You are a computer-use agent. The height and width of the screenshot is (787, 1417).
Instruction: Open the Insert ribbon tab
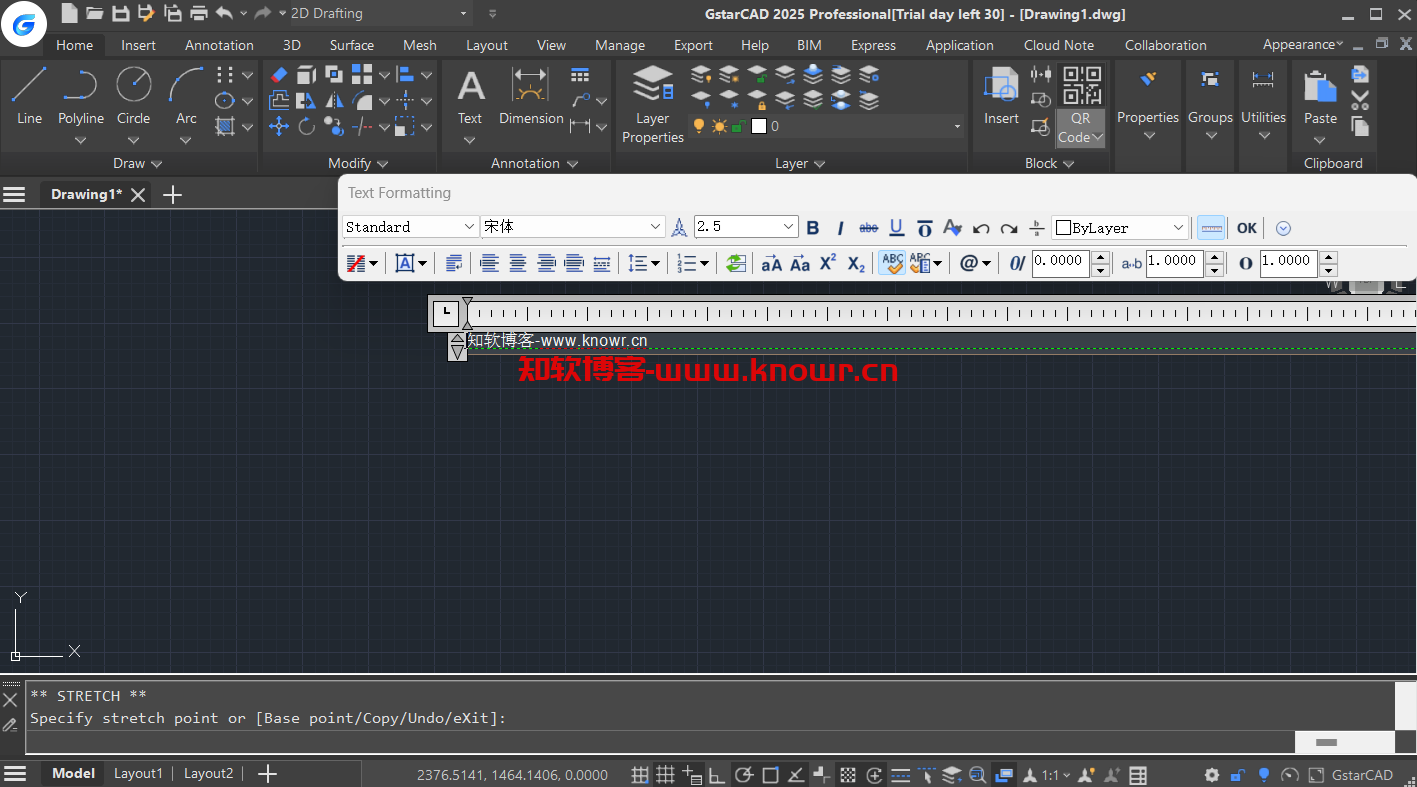[138, 45]
